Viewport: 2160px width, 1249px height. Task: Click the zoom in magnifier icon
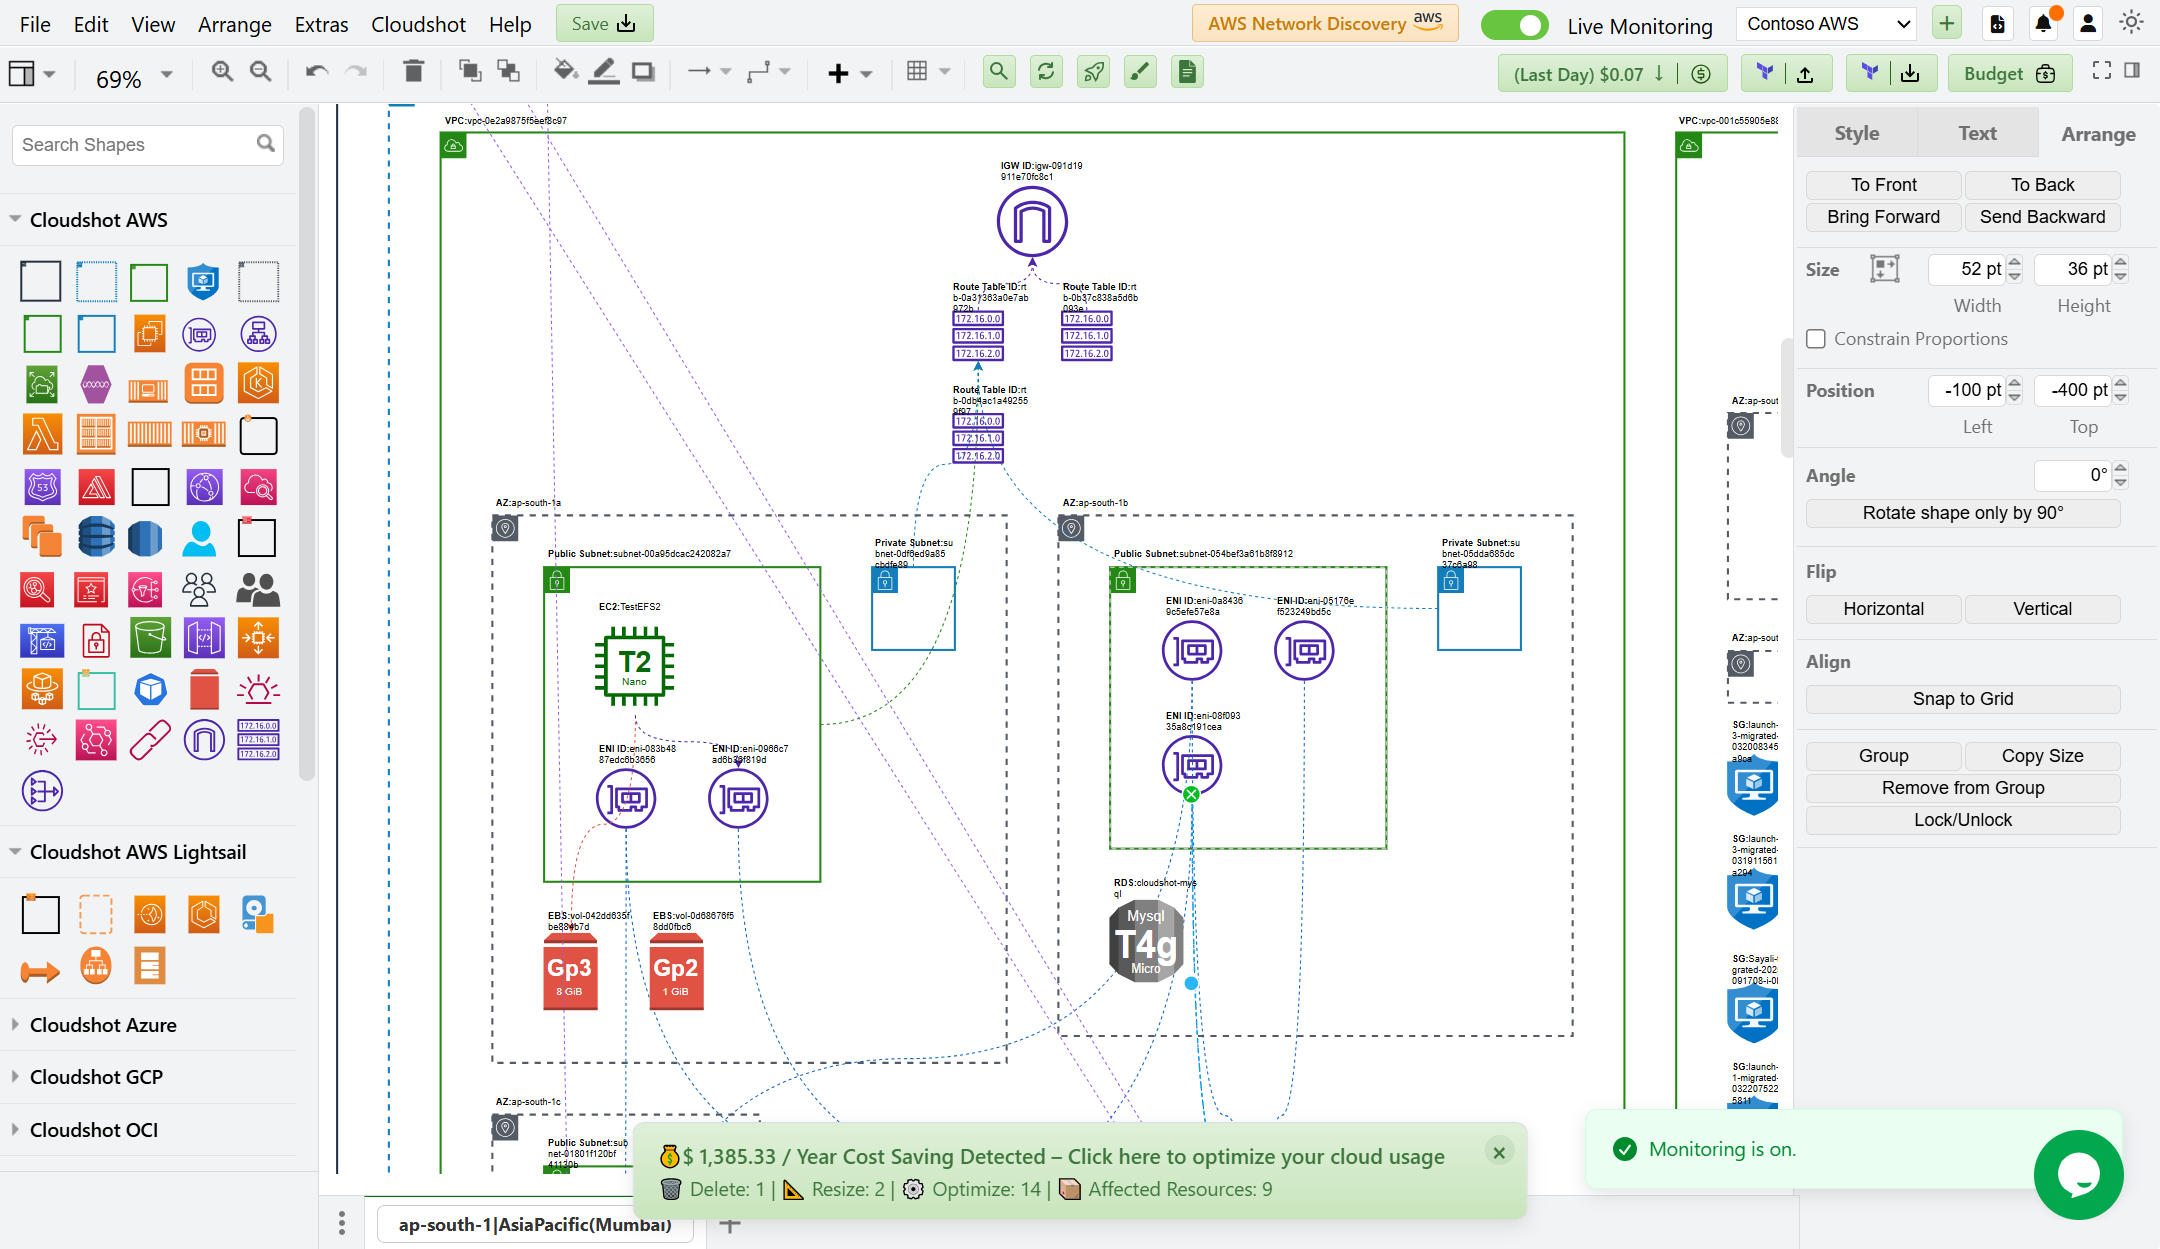[222, 72]
